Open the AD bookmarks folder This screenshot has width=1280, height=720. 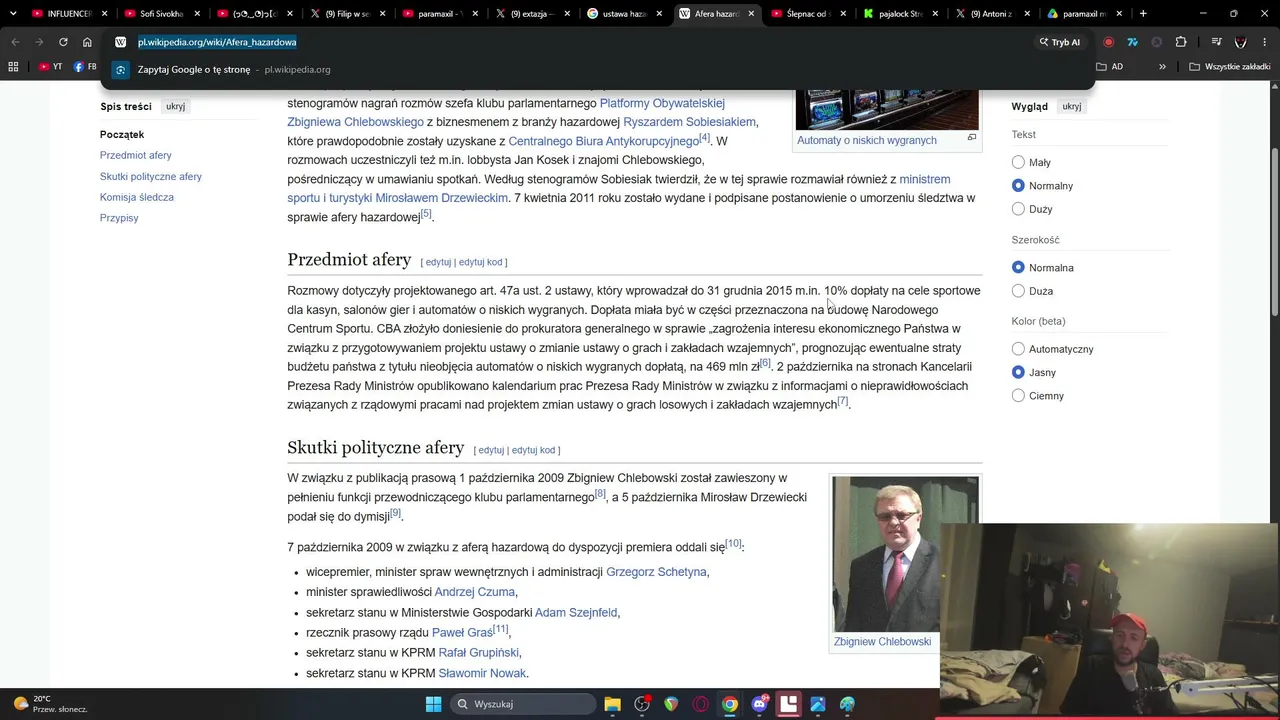click(1110, 67)
